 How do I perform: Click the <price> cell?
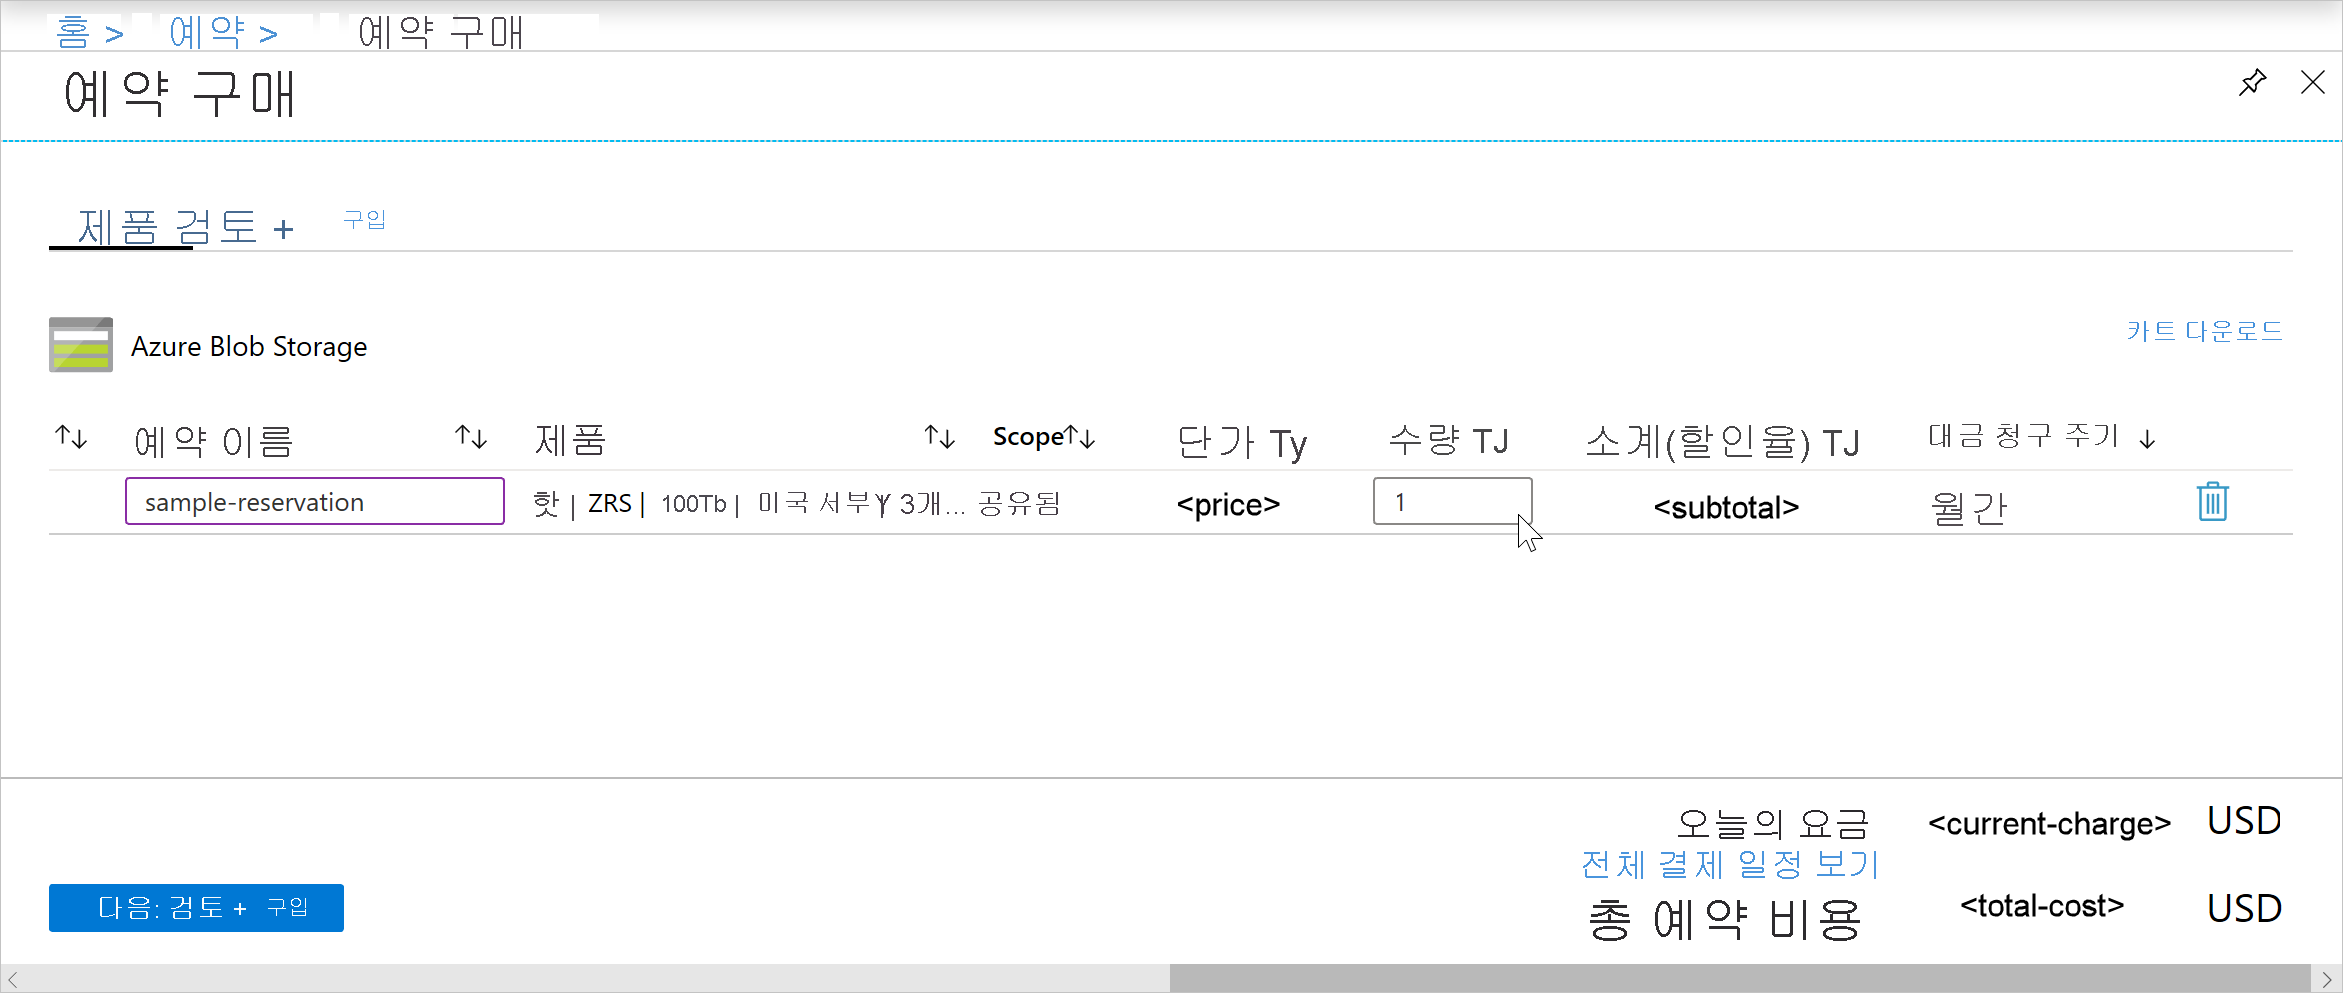[1228, 505]
